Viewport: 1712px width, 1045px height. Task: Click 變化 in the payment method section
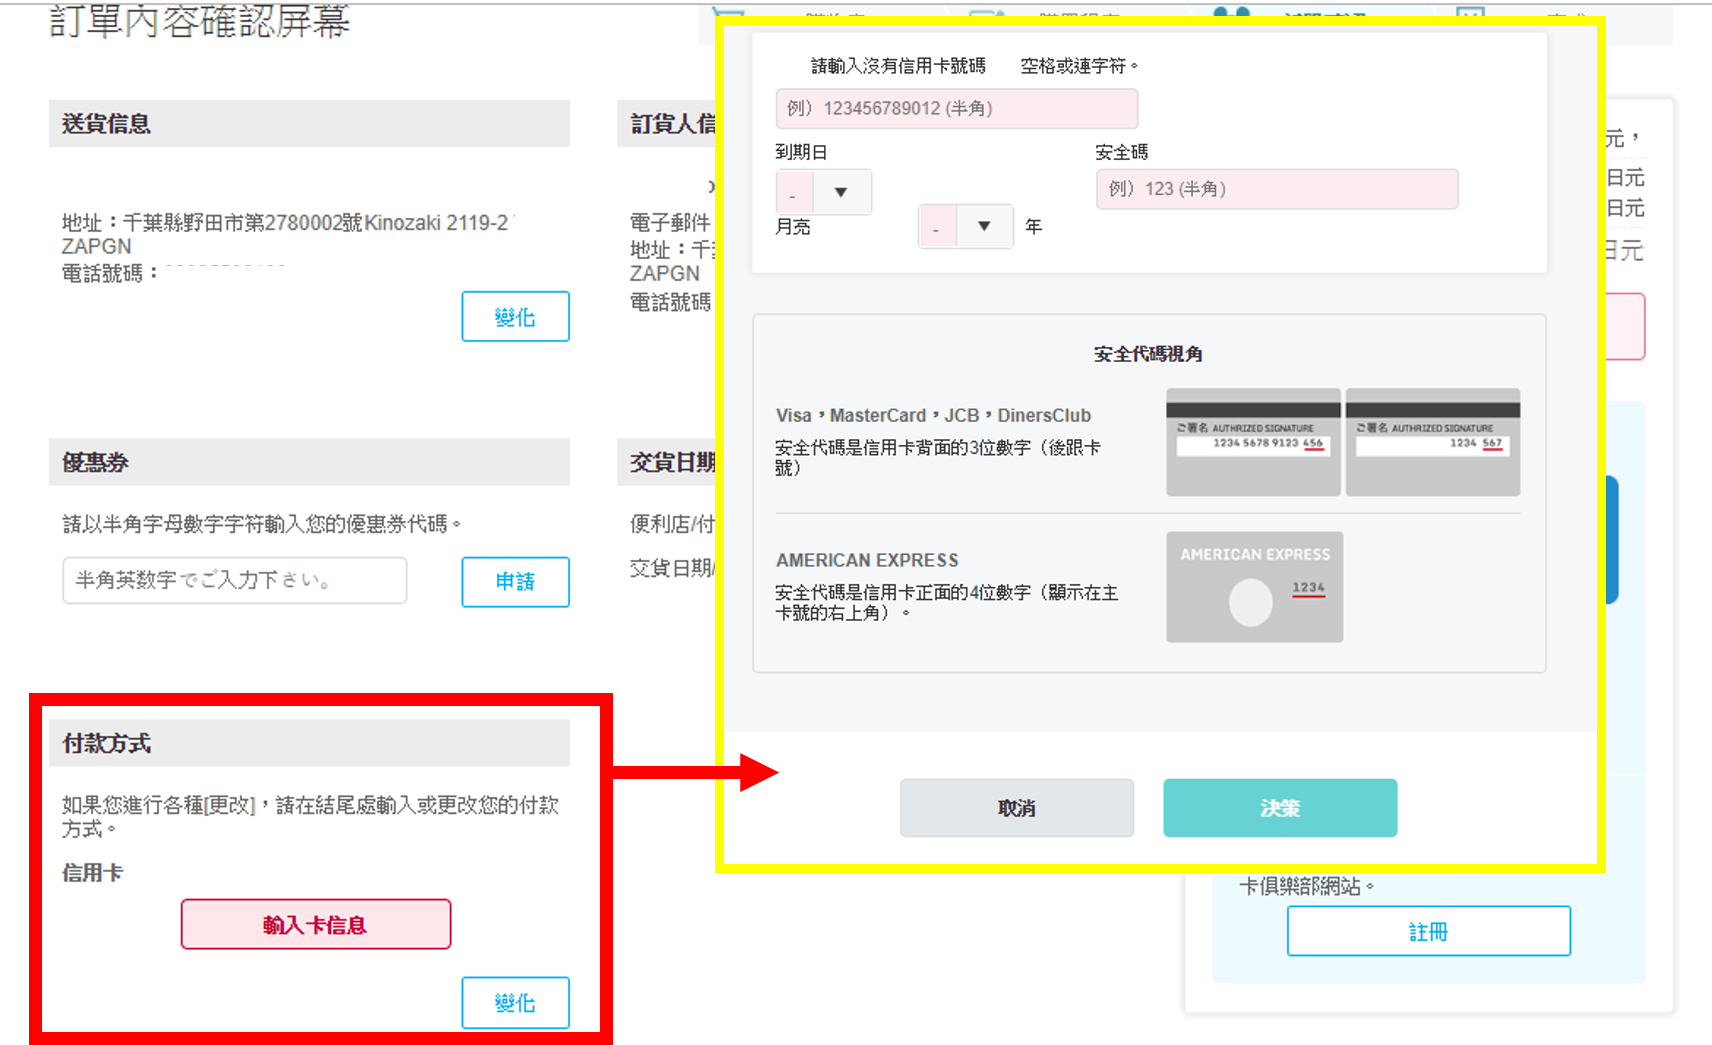click(x=515, y=1003)
